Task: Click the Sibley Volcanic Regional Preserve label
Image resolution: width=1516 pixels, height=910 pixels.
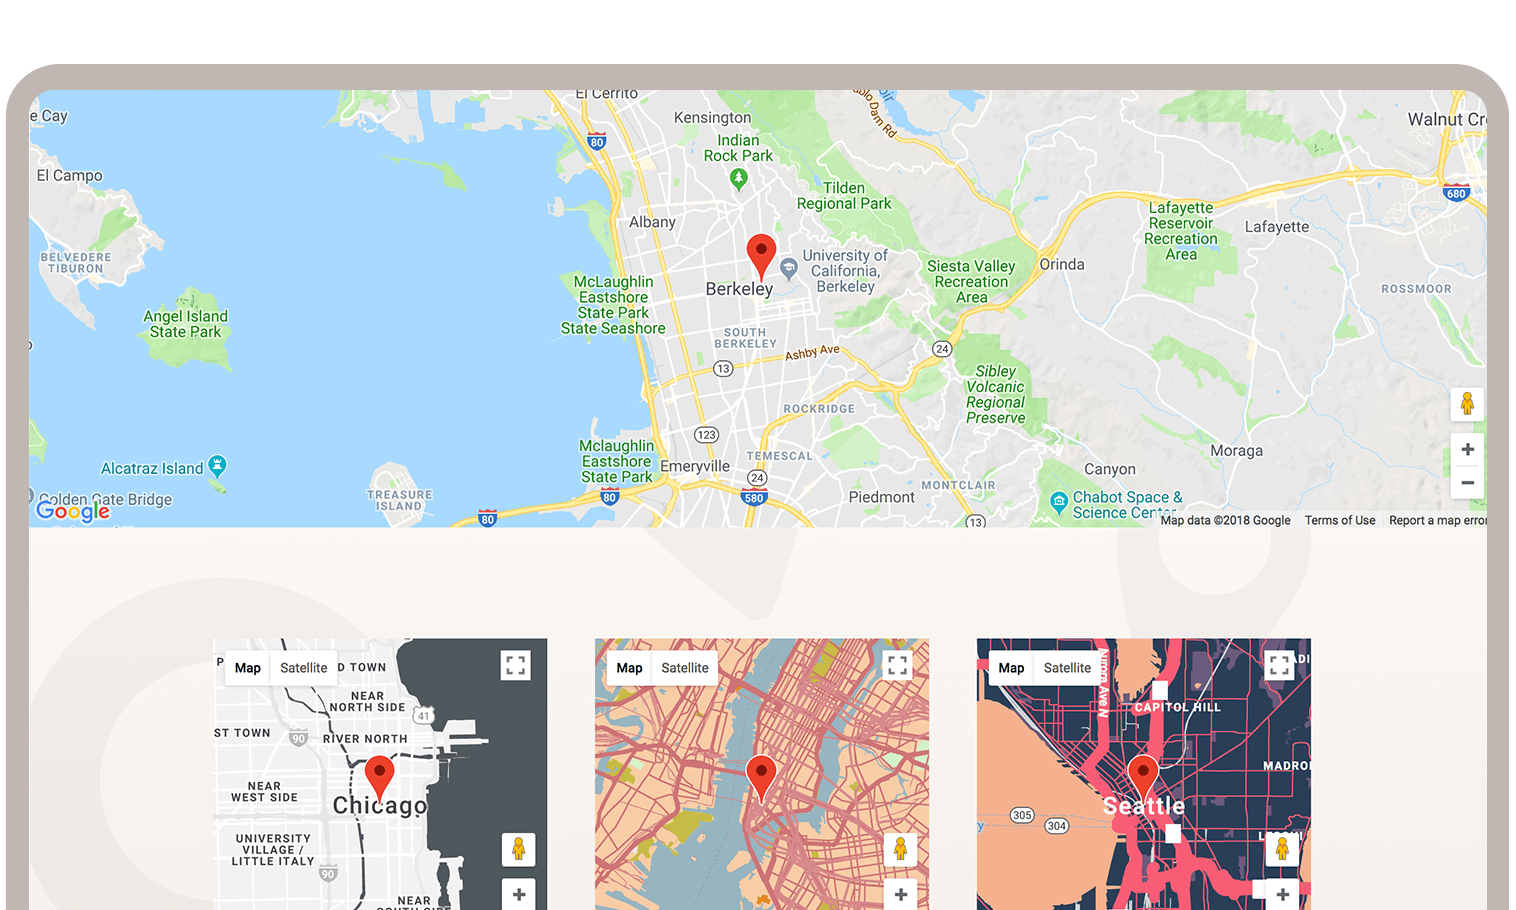Action: click(995, 394)
